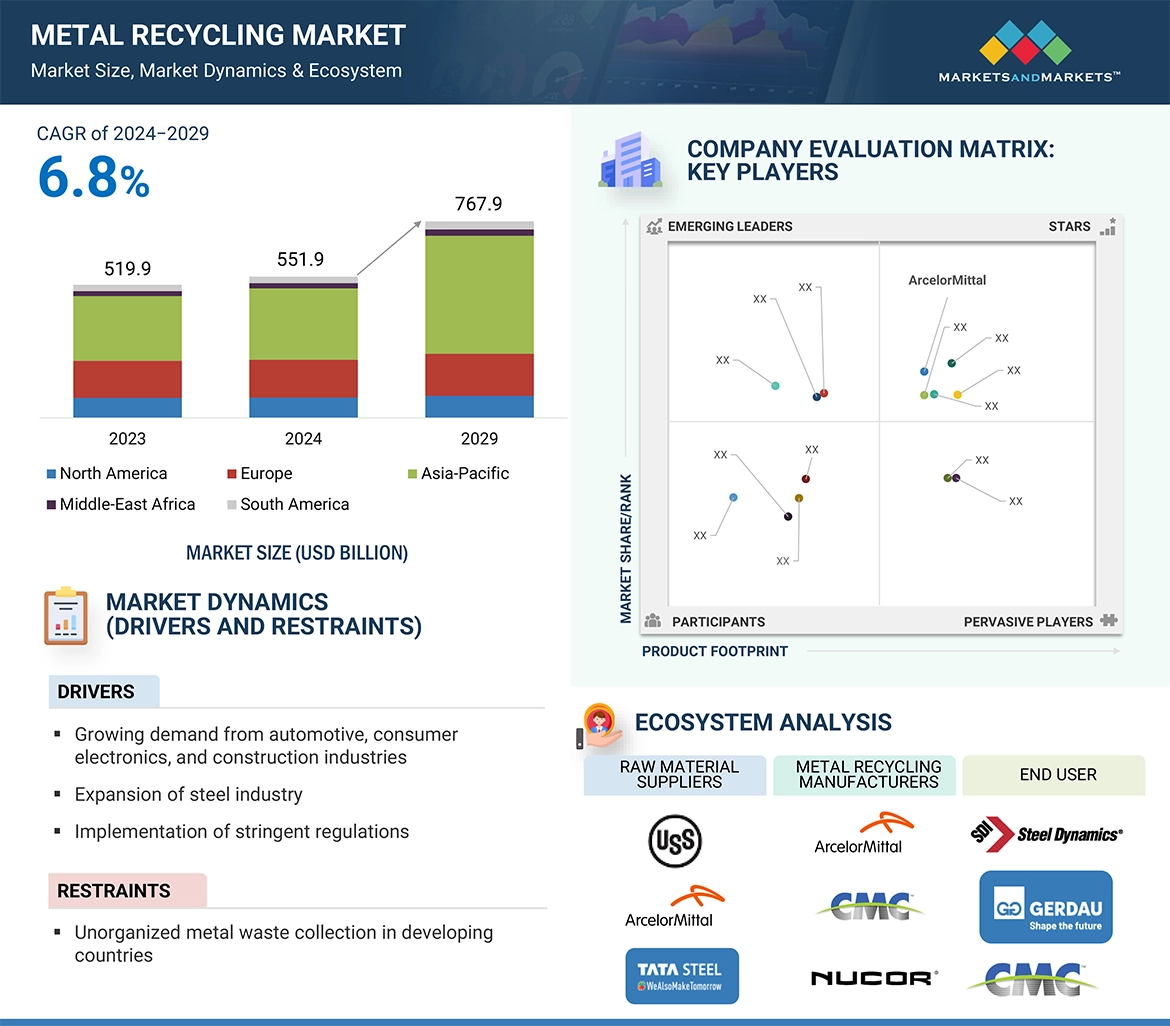Select the Raw Material Suppliers header

point(678,775)
